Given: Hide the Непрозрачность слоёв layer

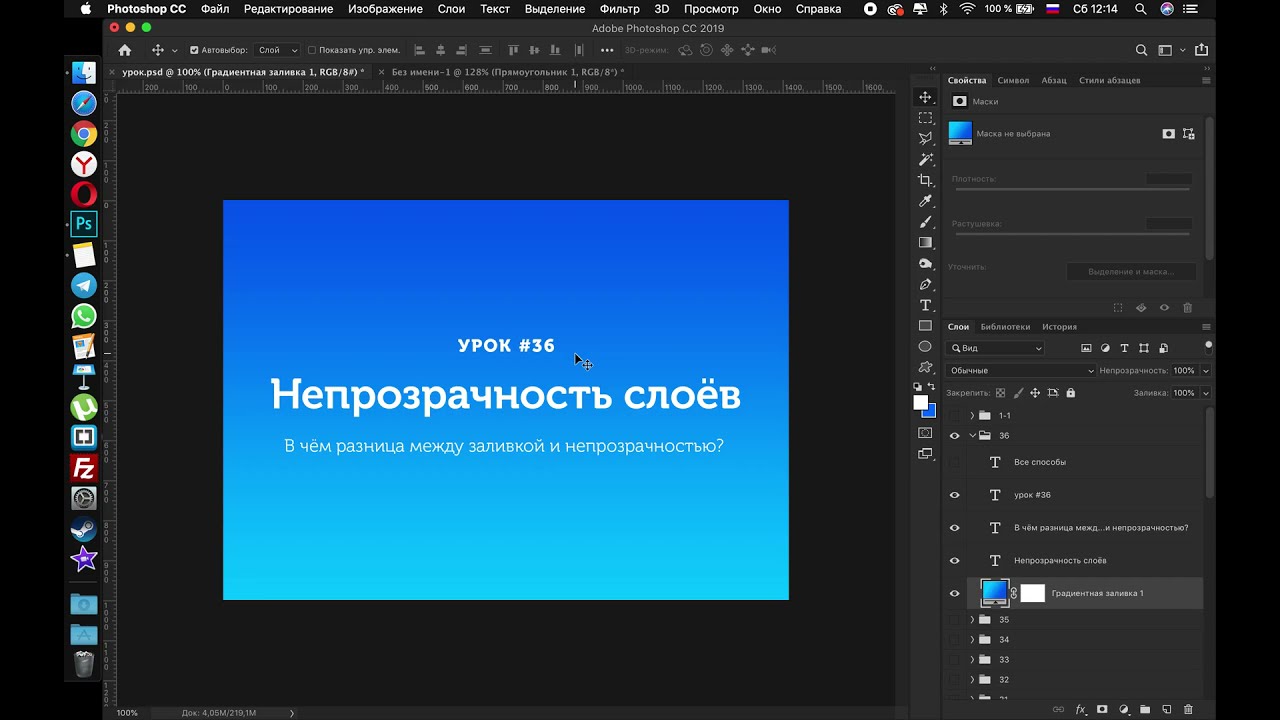Looking at the screenshot, I should coord(954,560).
